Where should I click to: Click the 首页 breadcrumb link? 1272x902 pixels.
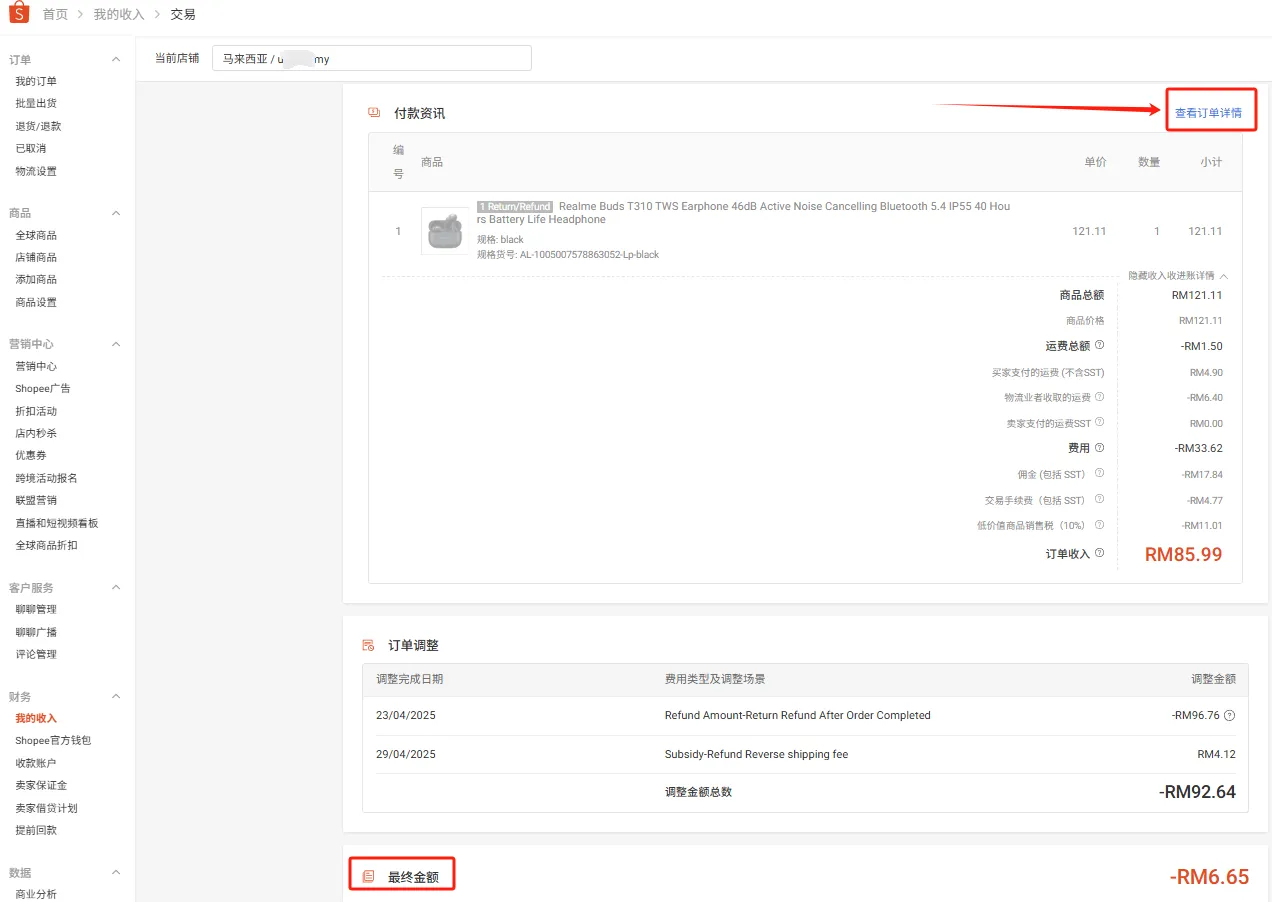coord(53,14)
